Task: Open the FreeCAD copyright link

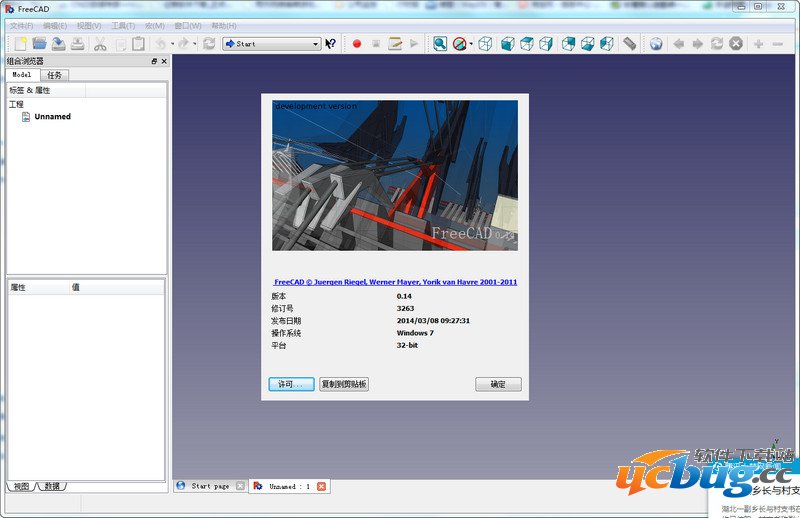Action: click(395, 282)
